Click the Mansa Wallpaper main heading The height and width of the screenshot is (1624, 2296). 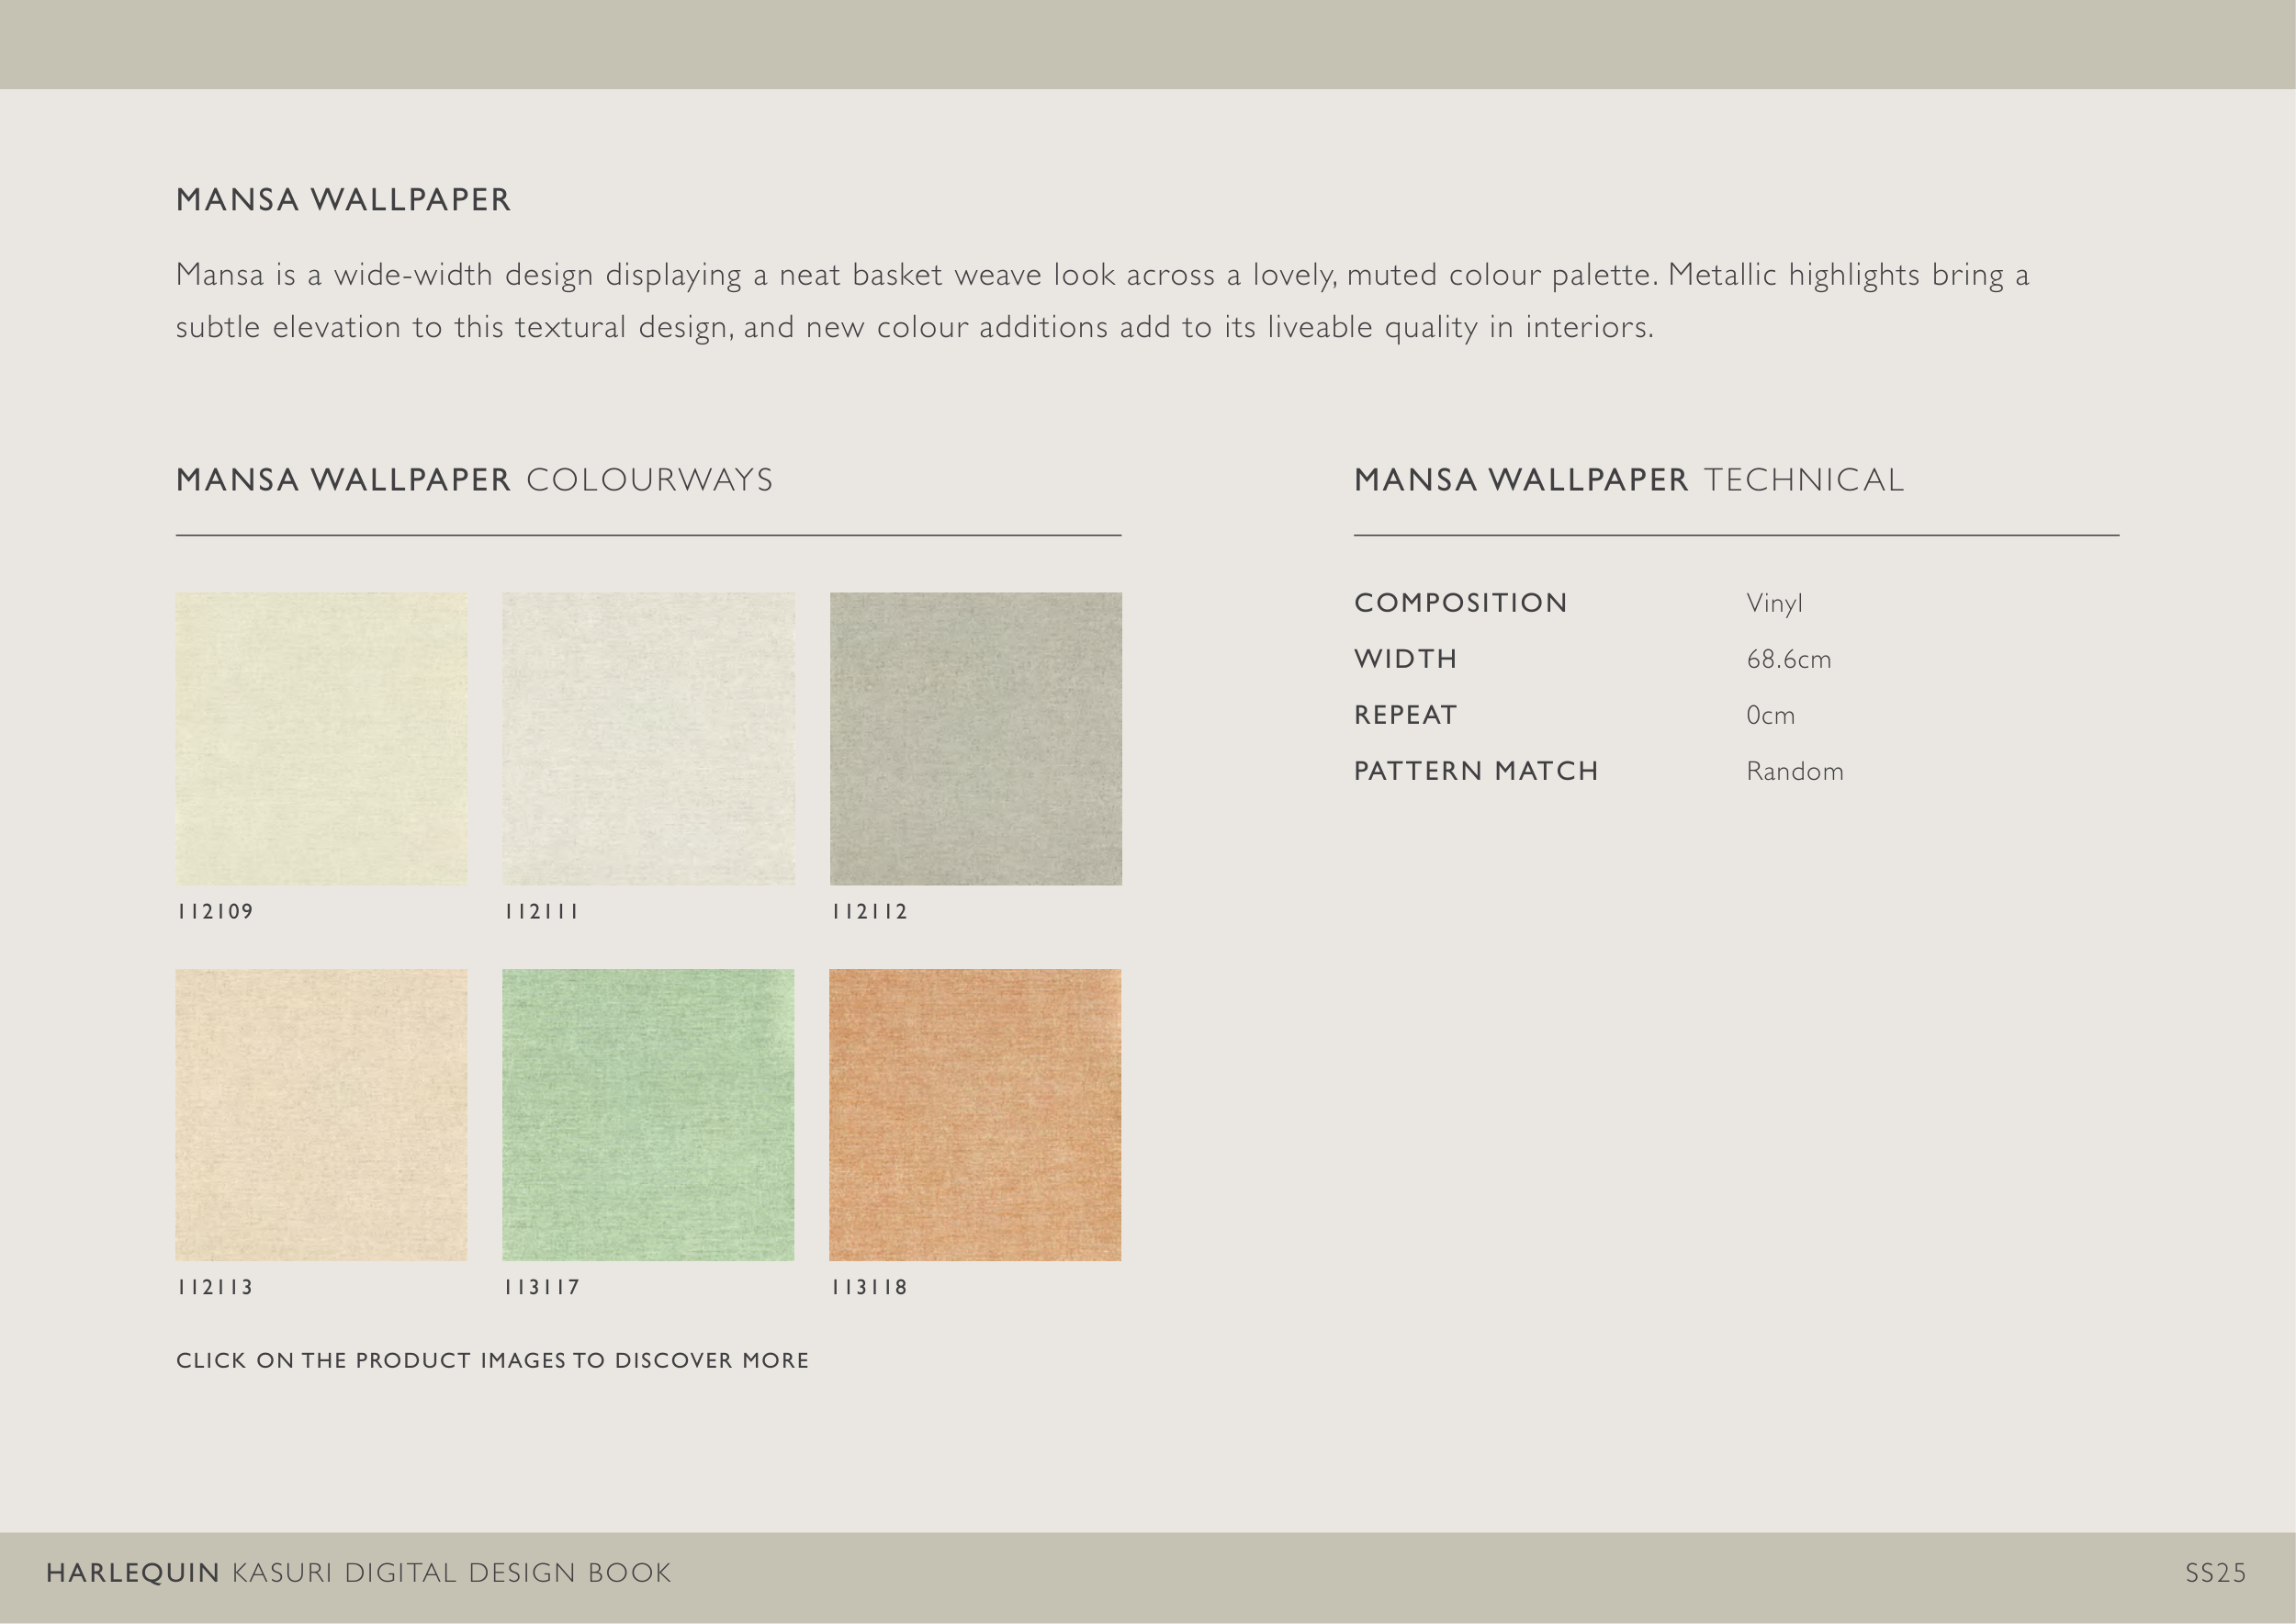click(343, 200)
